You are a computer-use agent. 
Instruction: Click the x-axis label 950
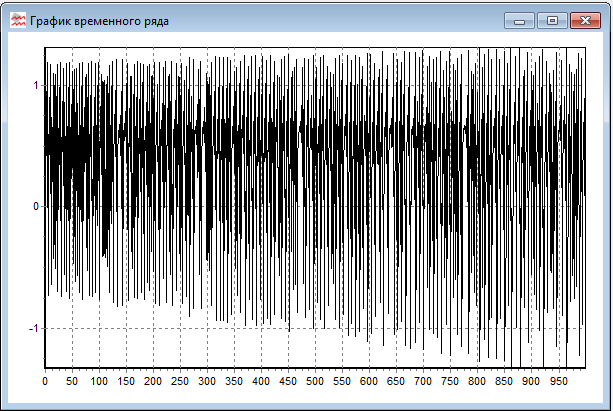[x=557, y=382]
